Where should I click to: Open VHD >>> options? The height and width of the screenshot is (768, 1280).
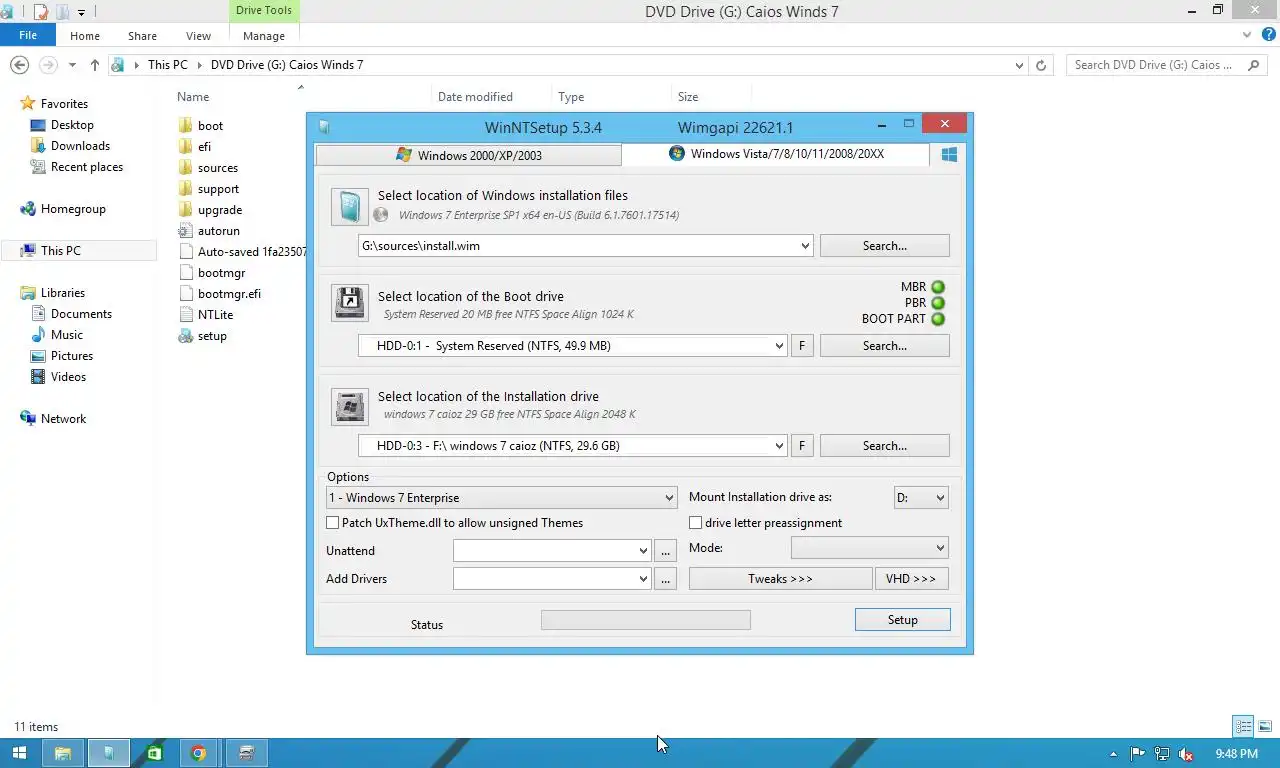pos(911,579)
